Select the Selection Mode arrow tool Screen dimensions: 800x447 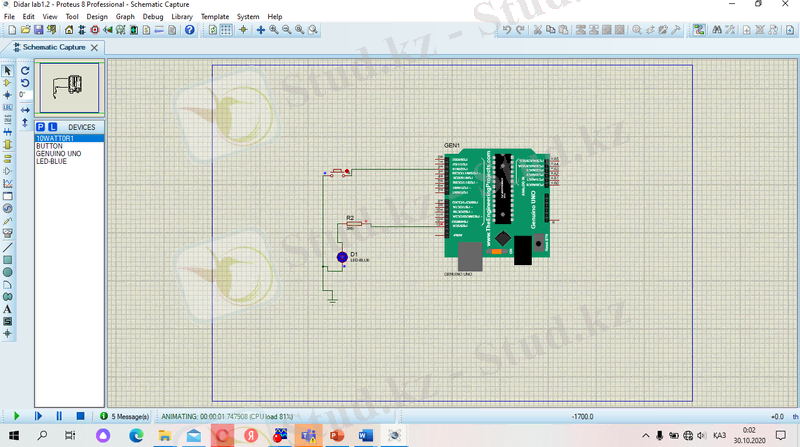(7, 70)
